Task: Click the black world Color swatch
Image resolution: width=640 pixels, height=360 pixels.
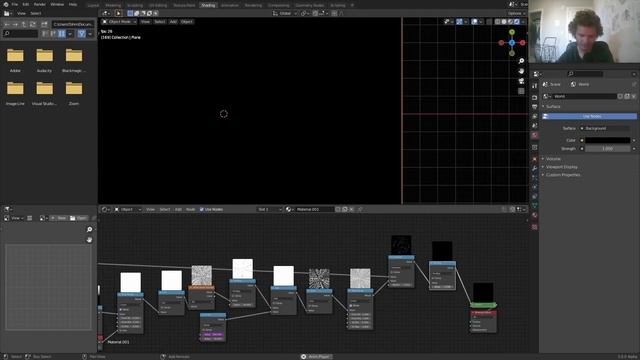Action: pos(608,140)
